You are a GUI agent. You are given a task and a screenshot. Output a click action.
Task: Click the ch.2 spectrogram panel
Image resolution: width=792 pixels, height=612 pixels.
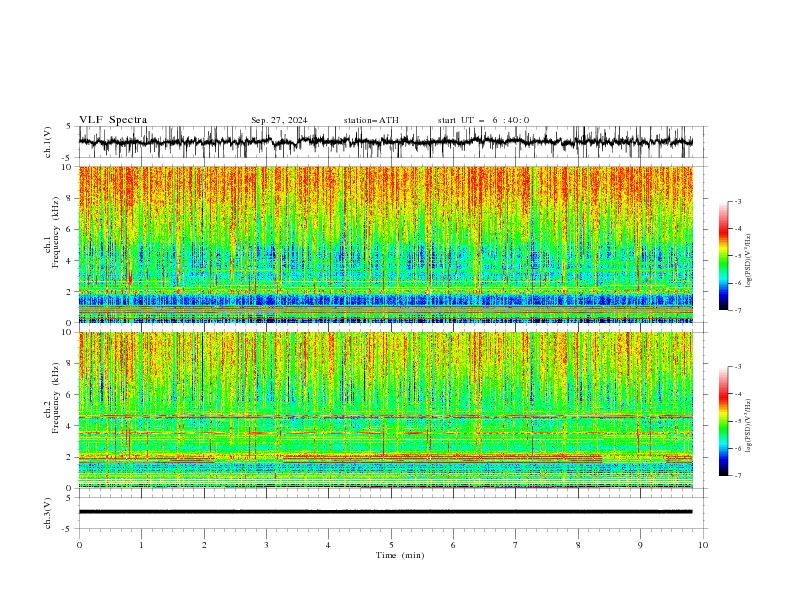pos(386,410)
